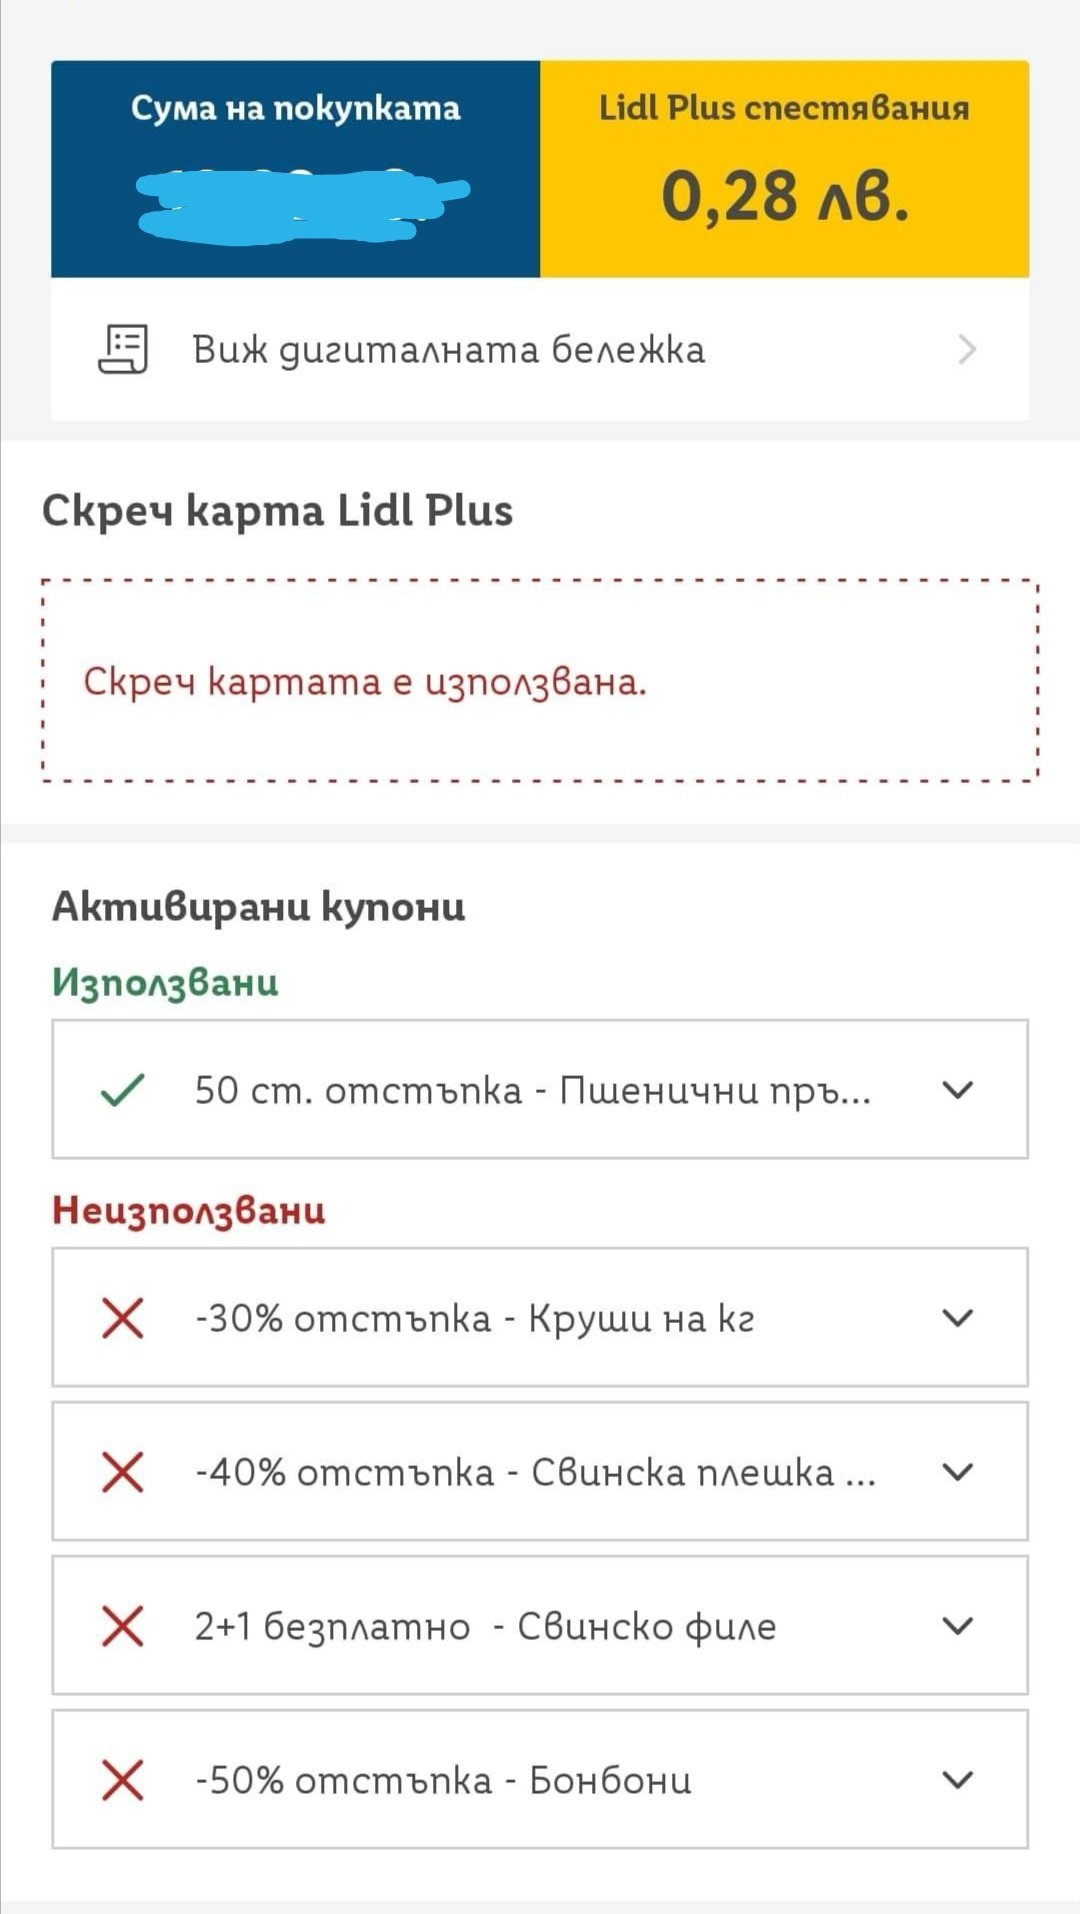
Task: Tap red X beside Бонбони coupon
Action: (x=122, y=1780)
